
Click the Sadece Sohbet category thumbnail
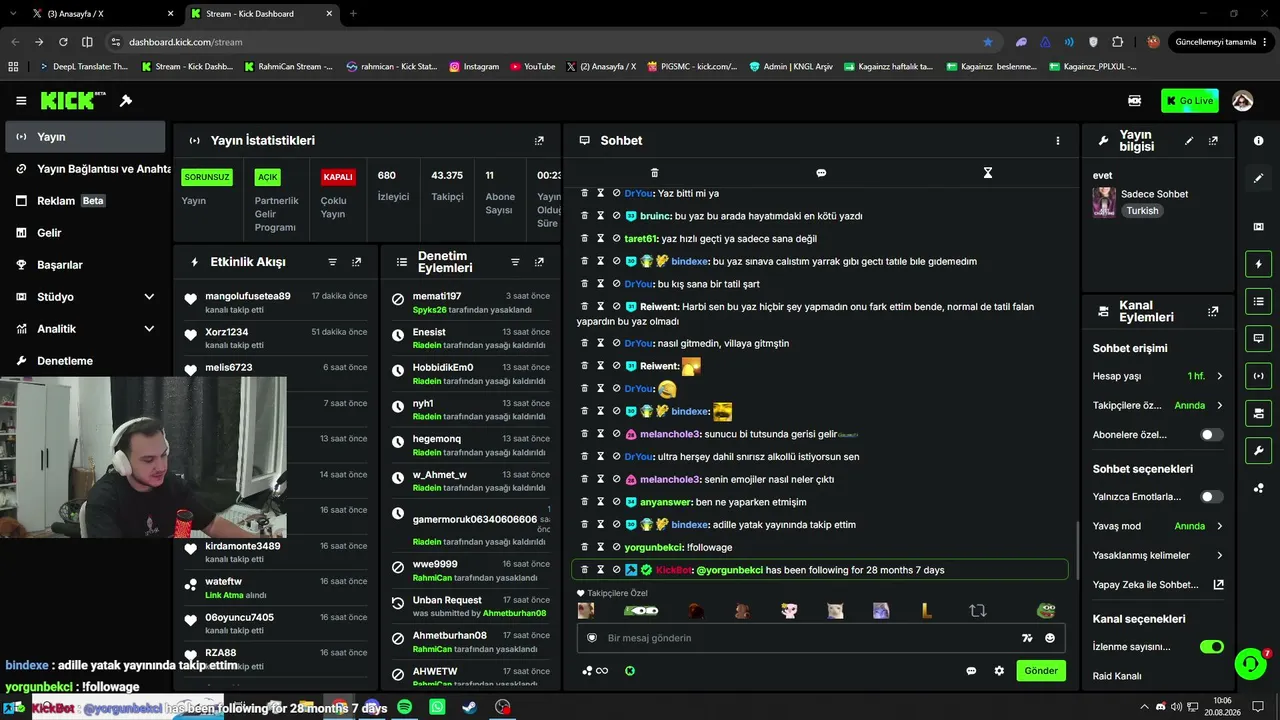[1104, 202]
